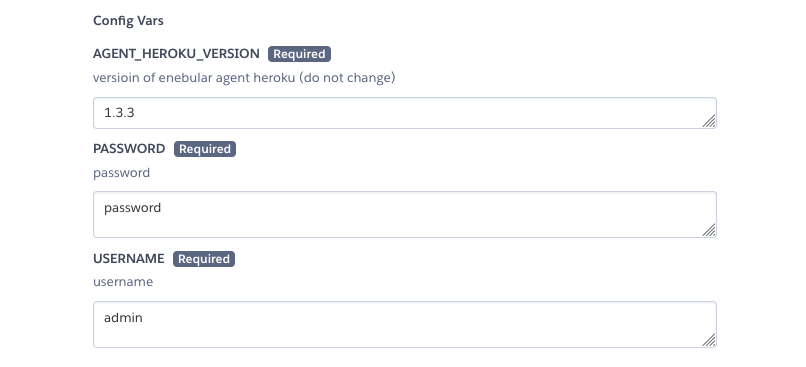Image resolution: width=806 pixels, height=367 pixels.
Task: Click the 'admin' value in the USERNAME textarea
Action: [123, 318]
